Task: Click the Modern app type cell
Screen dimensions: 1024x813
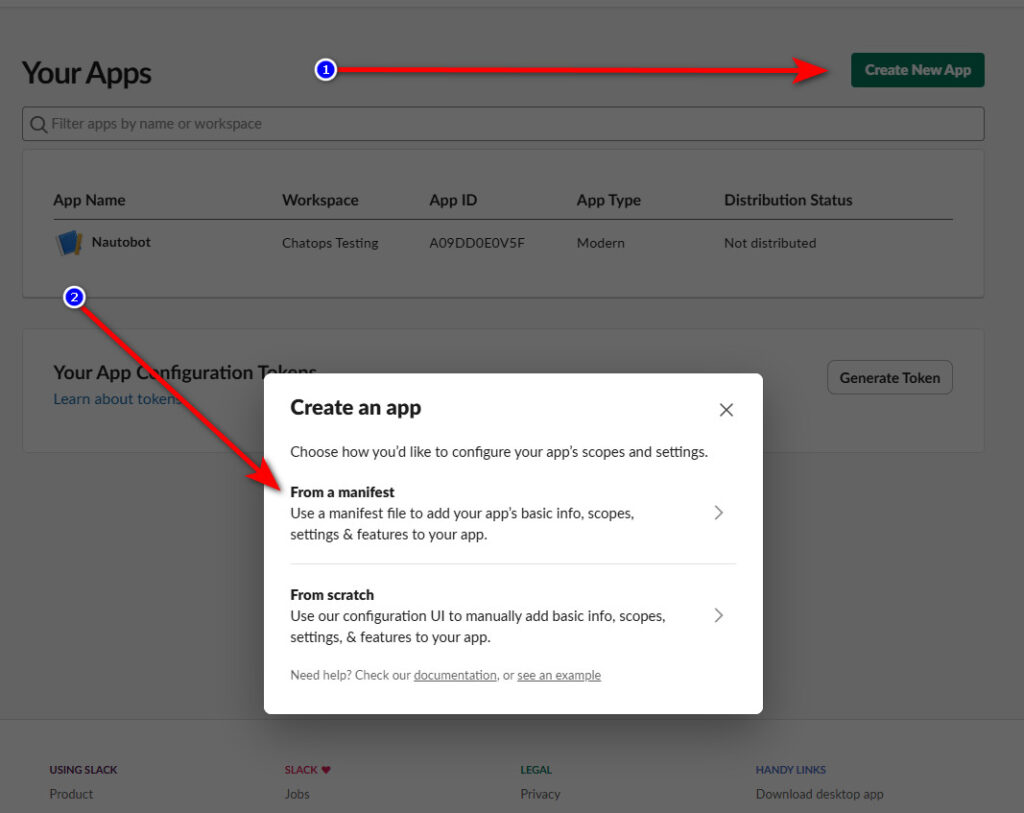Action: coord(600,243)
